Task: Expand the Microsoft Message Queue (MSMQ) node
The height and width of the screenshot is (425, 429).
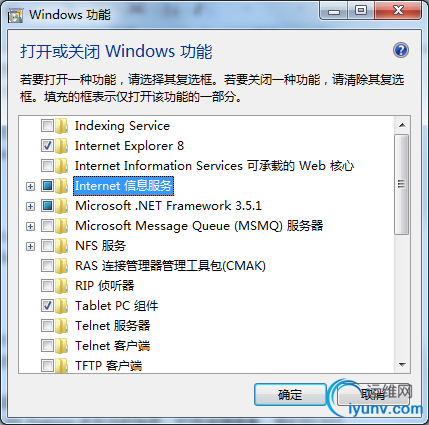Action: 30,226
